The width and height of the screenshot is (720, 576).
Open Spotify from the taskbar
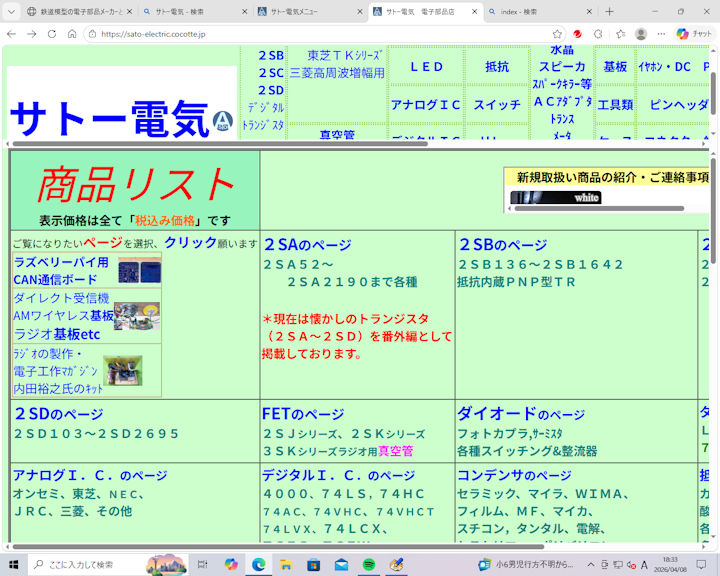(369, 564)
